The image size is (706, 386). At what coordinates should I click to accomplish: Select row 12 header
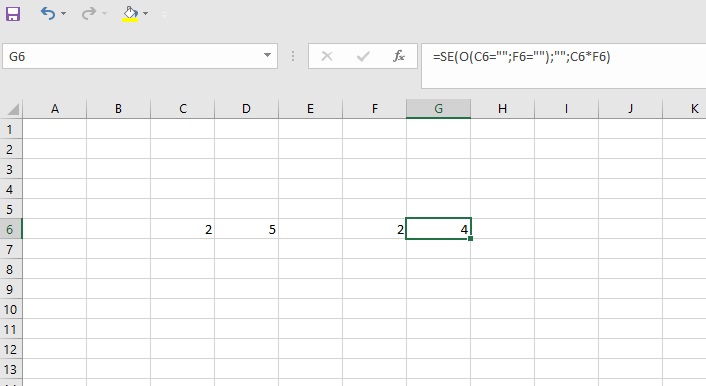[x=11, y=349]
